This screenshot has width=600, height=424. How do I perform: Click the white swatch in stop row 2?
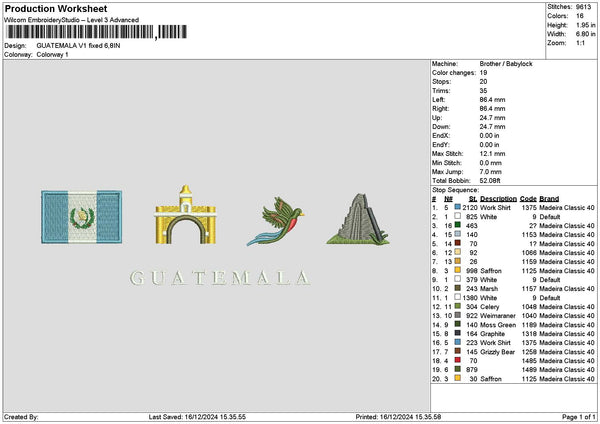[x=457, y=216]
